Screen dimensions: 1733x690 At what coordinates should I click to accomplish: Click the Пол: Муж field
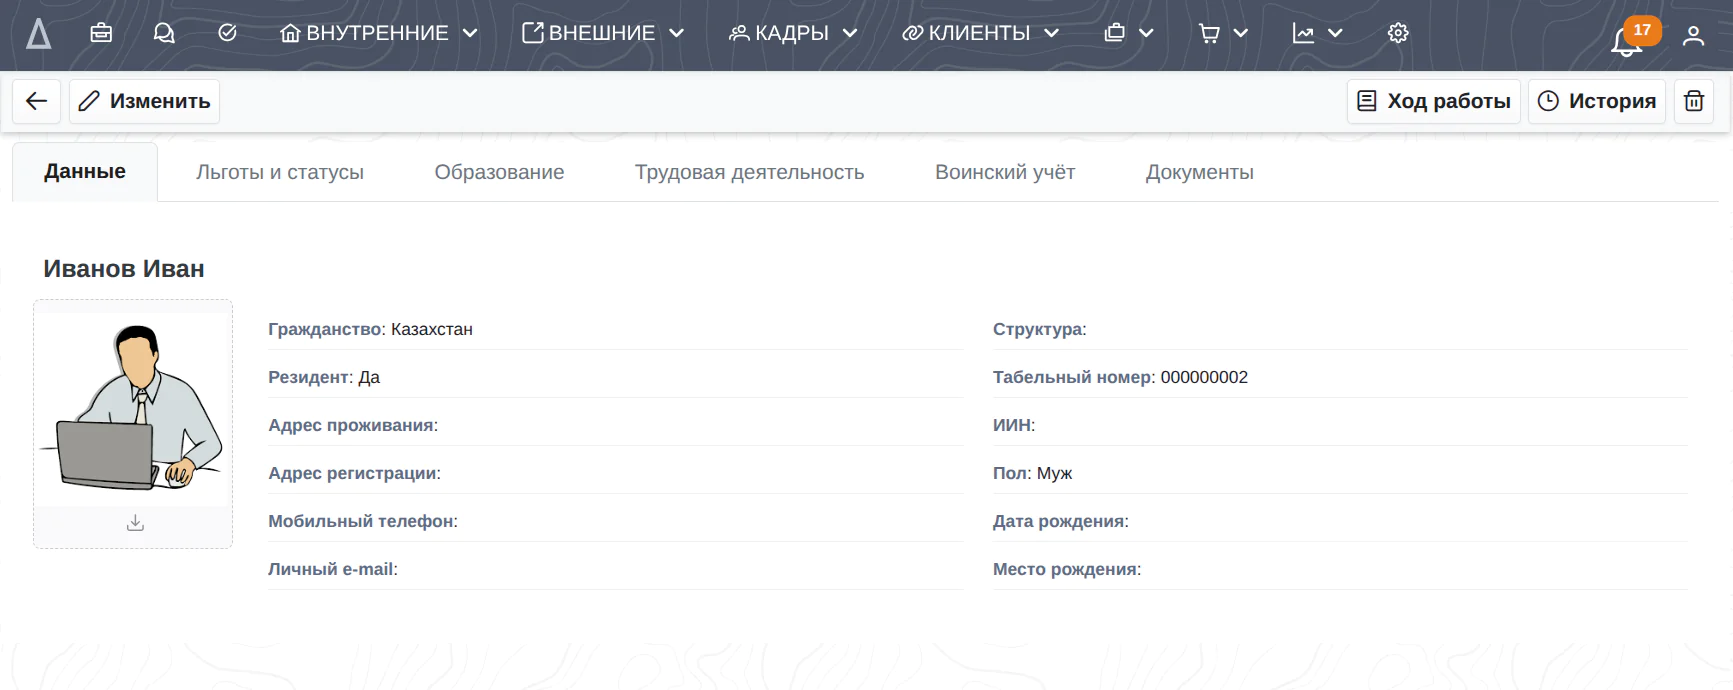1340,473
